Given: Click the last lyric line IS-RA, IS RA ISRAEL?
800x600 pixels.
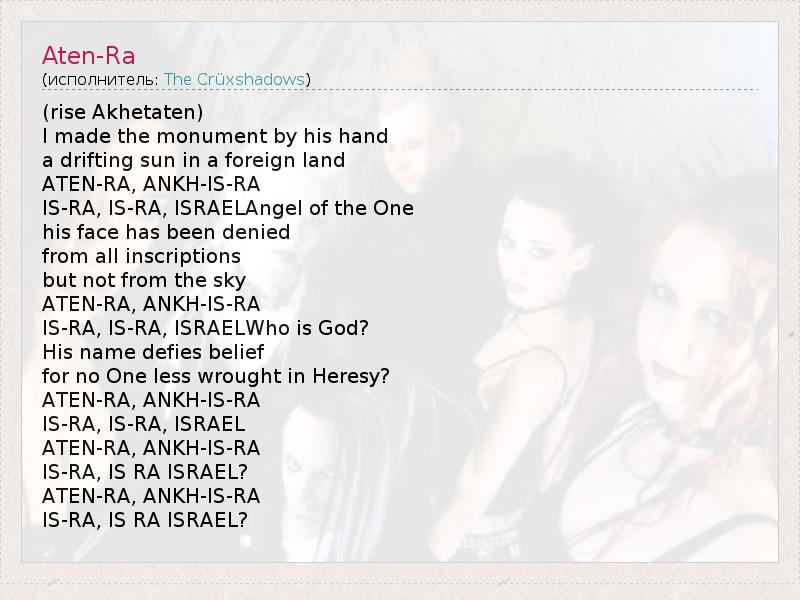Looking at the screenshot, I should [x=144, y=520].
